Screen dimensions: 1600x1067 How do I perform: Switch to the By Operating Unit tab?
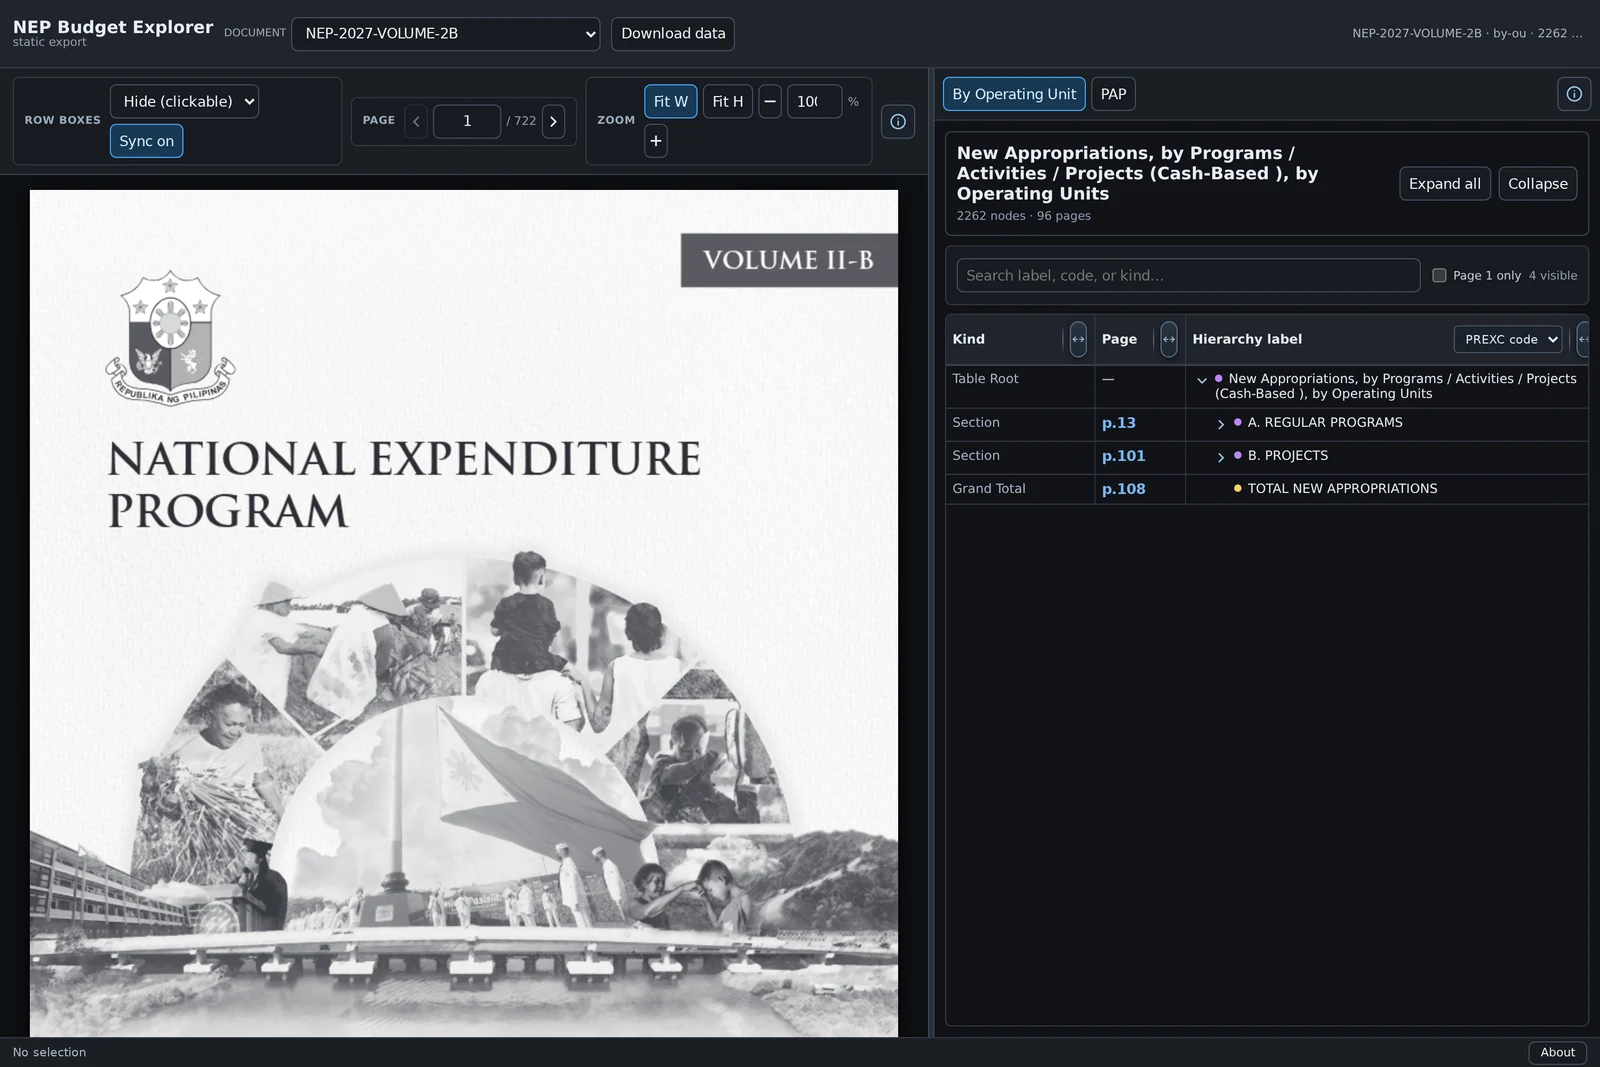(1014, 94)
